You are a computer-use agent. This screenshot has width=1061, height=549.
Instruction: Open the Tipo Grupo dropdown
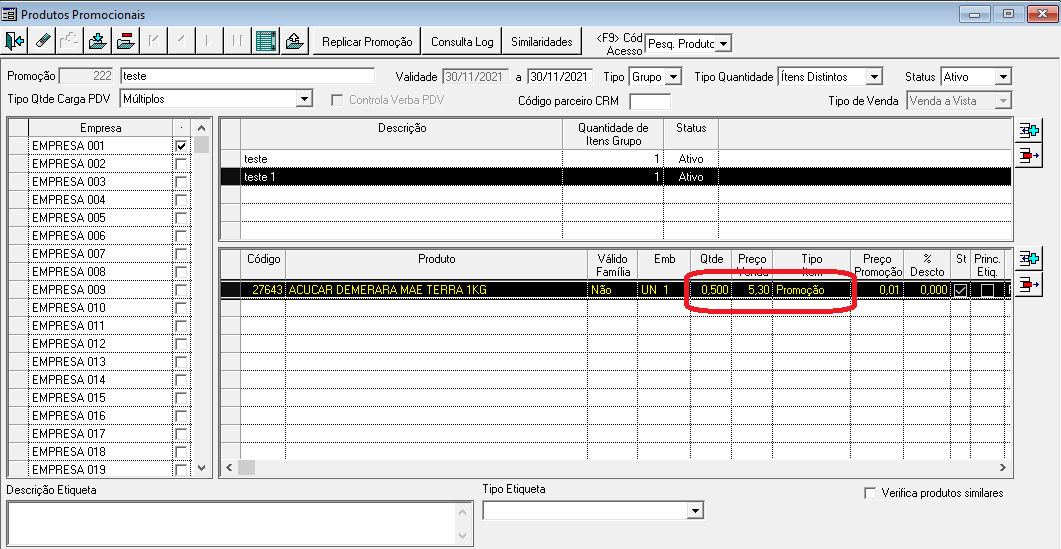[673, 77]
